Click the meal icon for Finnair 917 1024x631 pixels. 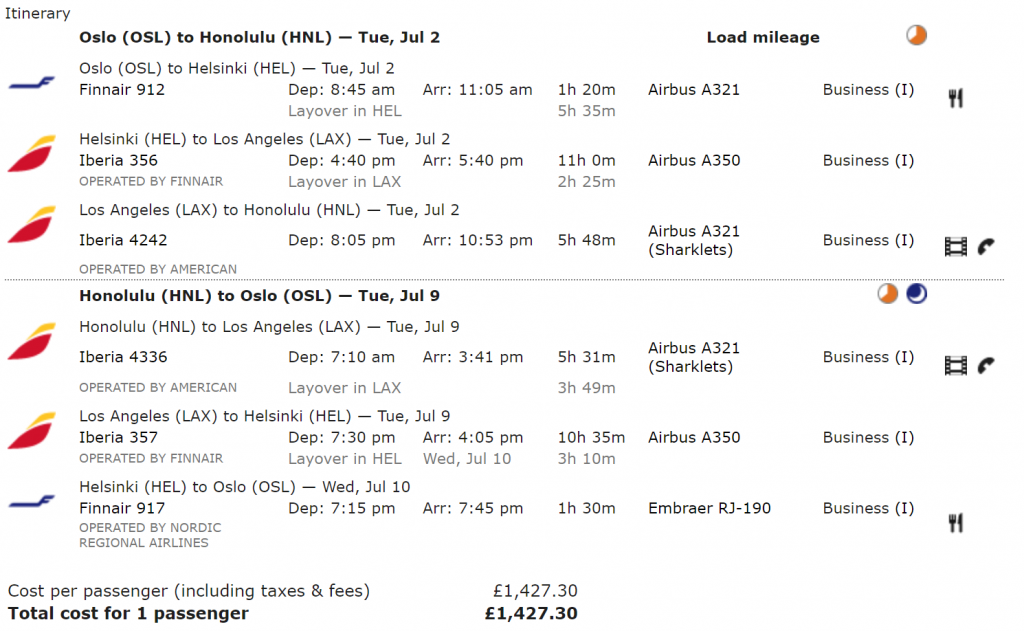955,523
